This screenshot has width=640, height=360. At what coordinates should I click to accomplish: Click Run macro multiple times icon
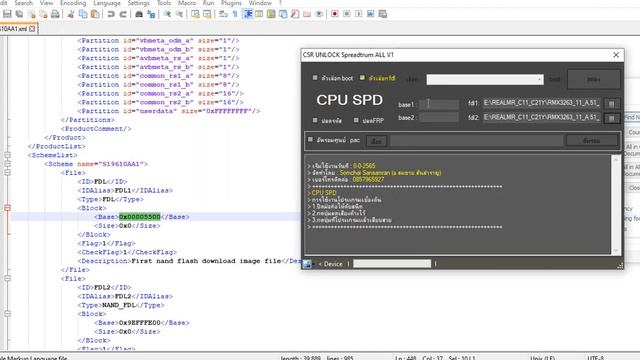(x=370, y=14)
